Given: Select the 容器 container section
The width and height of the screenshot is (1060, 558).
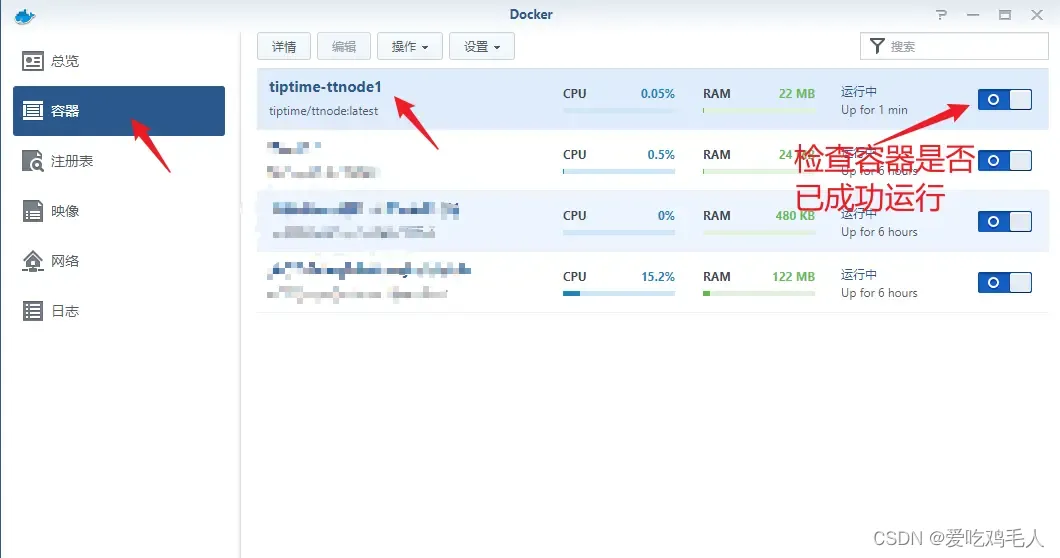Looking at the screenshot, I should click(x=119, y=111).
